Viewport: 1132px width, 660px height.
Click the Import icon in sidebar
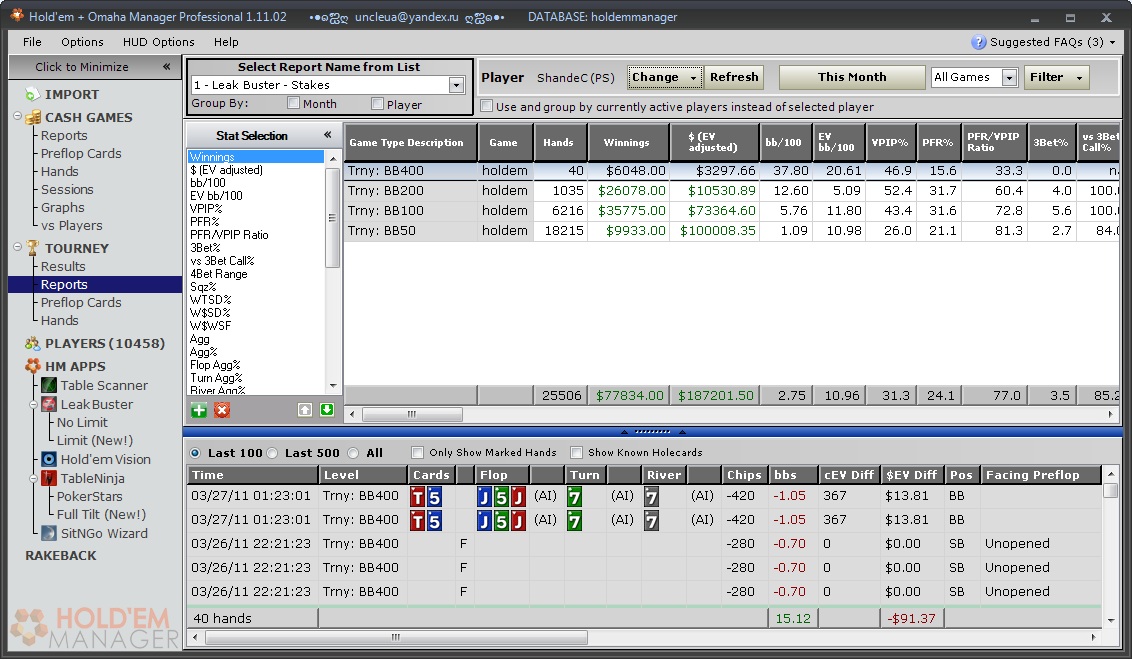coord(31,94)
